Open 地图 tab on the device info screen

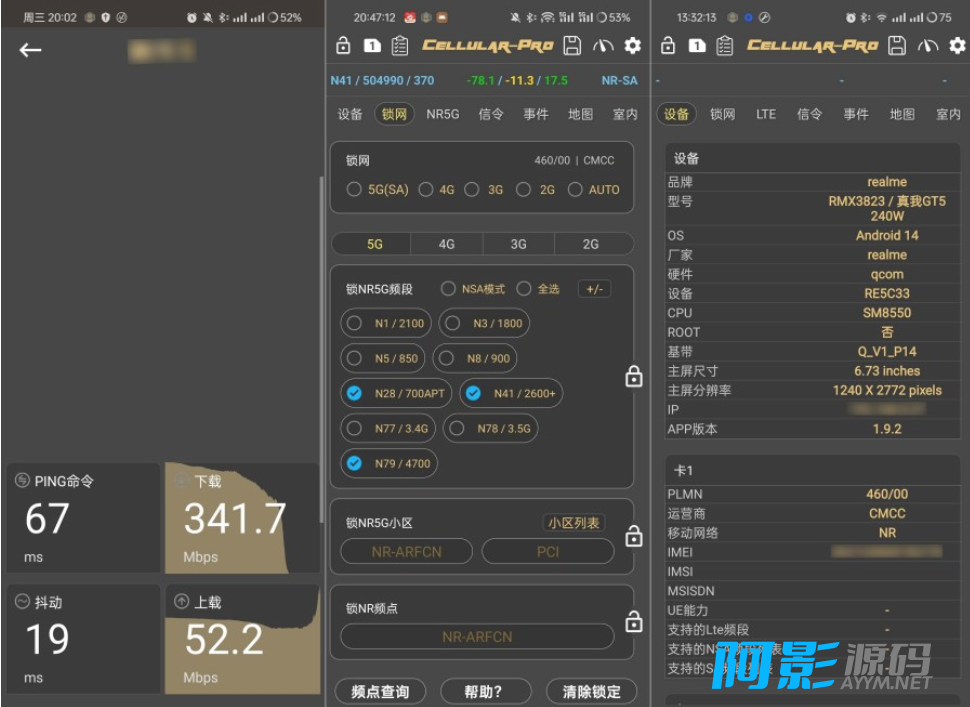click(902, 114)
